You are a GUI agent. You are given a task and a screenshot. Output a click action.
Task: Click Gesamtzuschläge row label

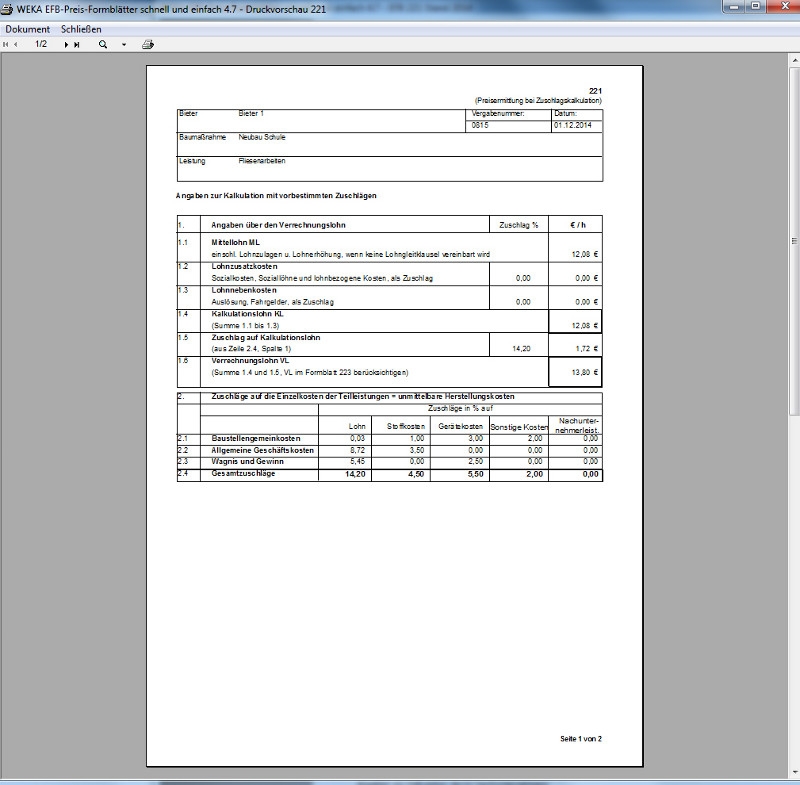[x=243, y=473]
